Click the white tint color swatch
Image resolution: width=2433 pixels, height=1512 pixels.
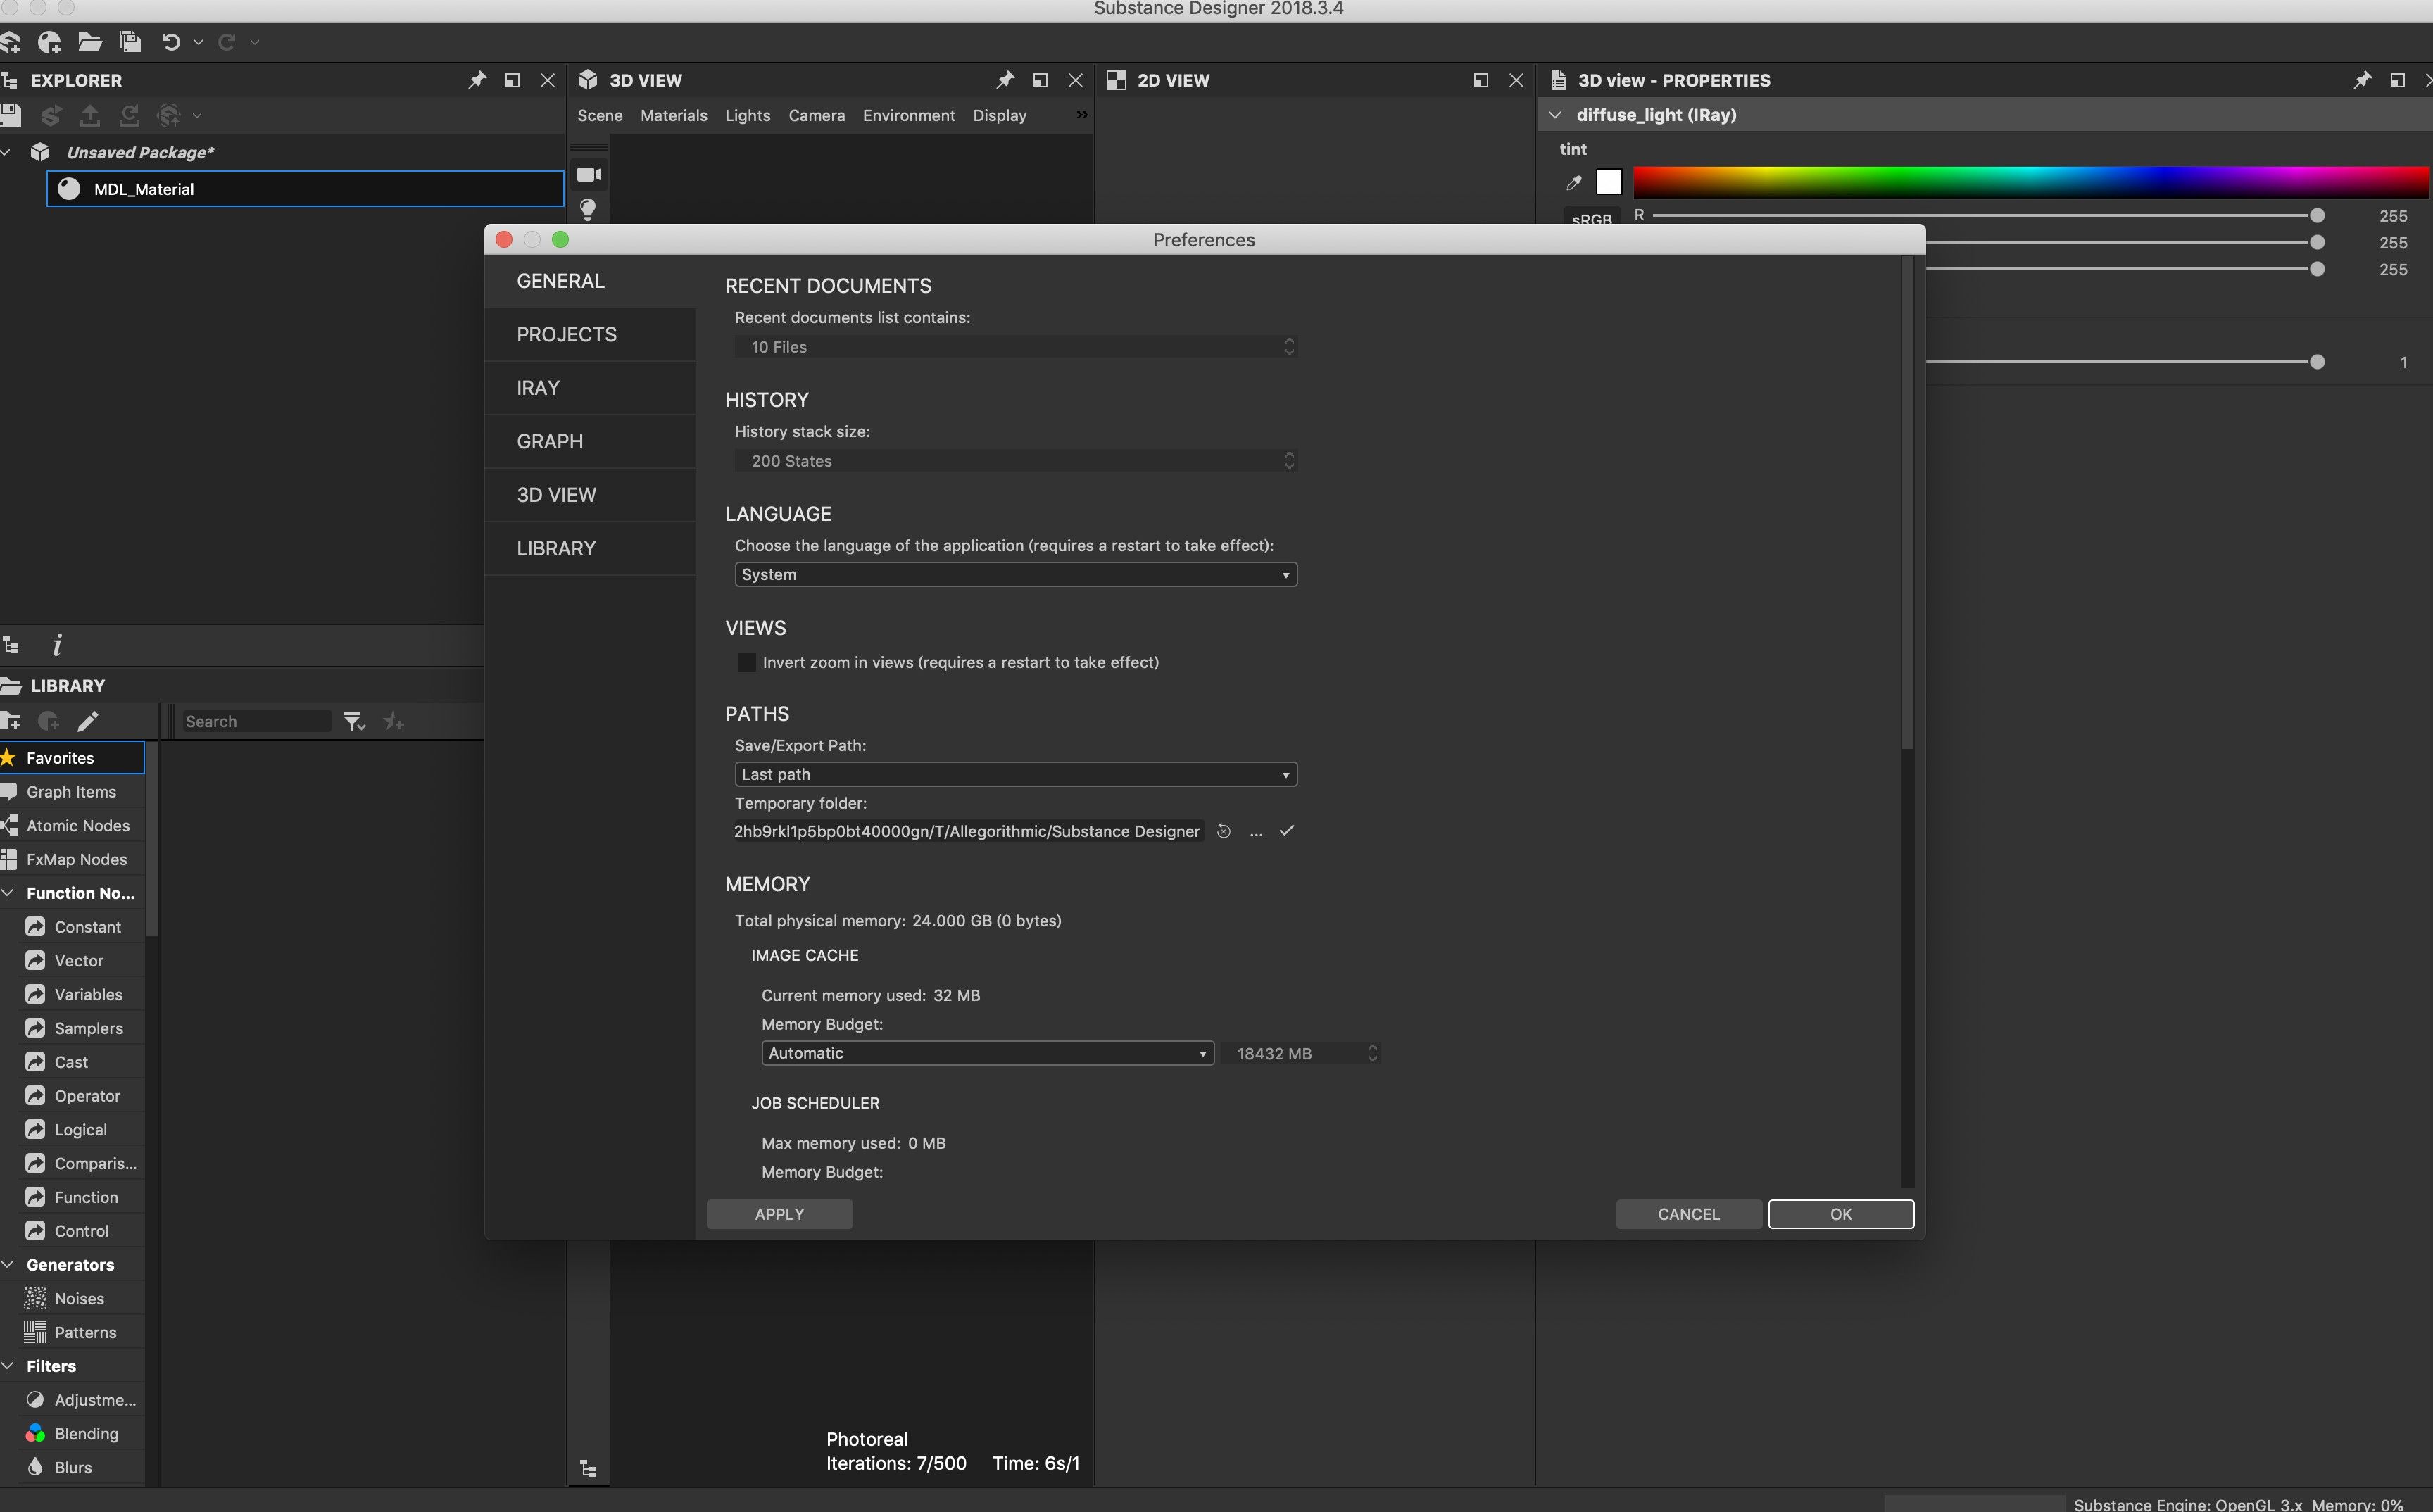1609,182
